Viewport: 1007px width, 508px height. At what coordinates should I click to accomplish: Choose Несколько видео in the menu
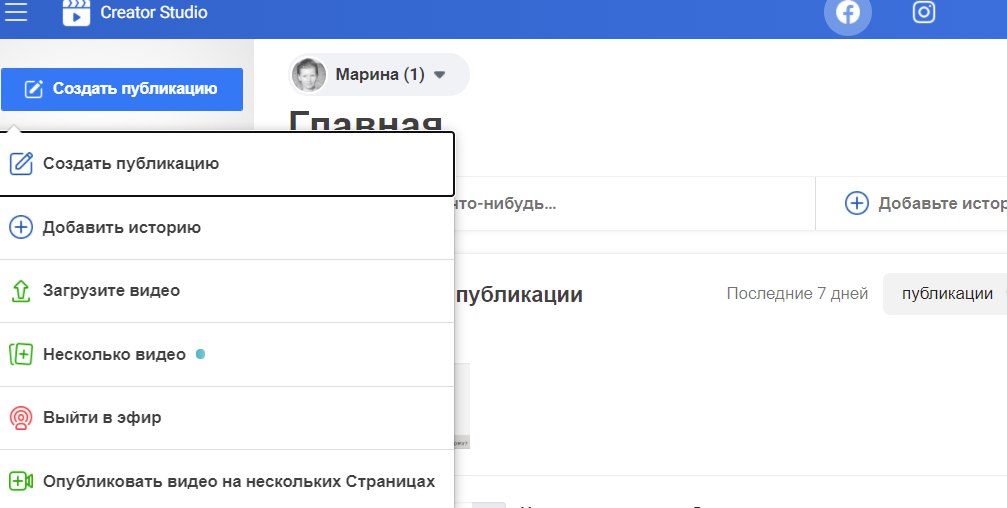(226, 355)
